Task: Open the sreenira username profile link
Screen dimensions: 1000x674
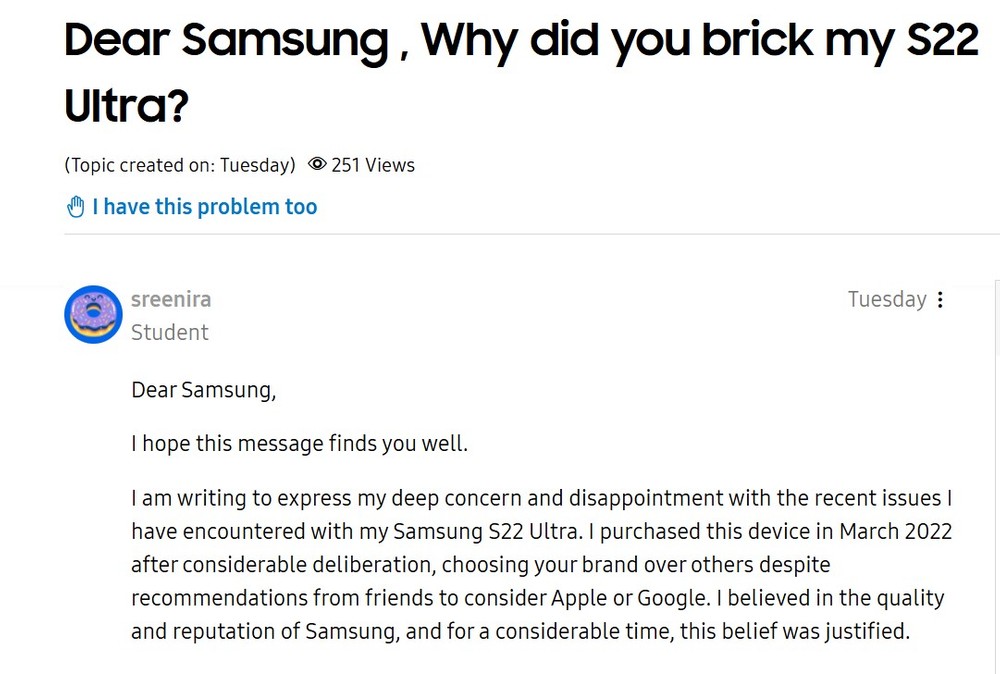Action: click(x=171, y=299)
